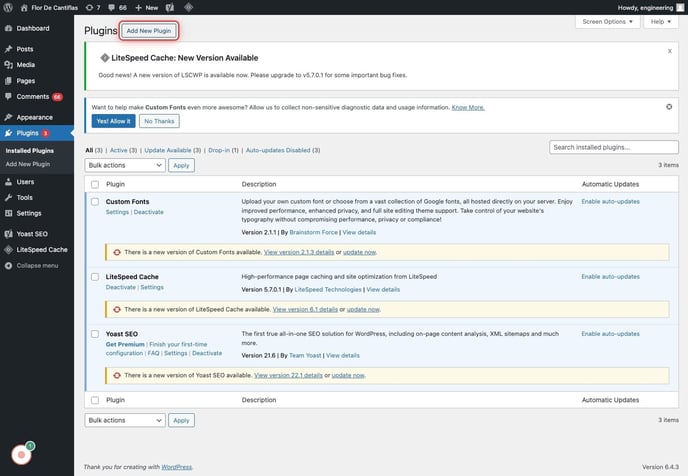Image resolution: width=688 pixels, height=476 pixels.
Task: Expand the Screen Options panel
Action: (607, 21)
